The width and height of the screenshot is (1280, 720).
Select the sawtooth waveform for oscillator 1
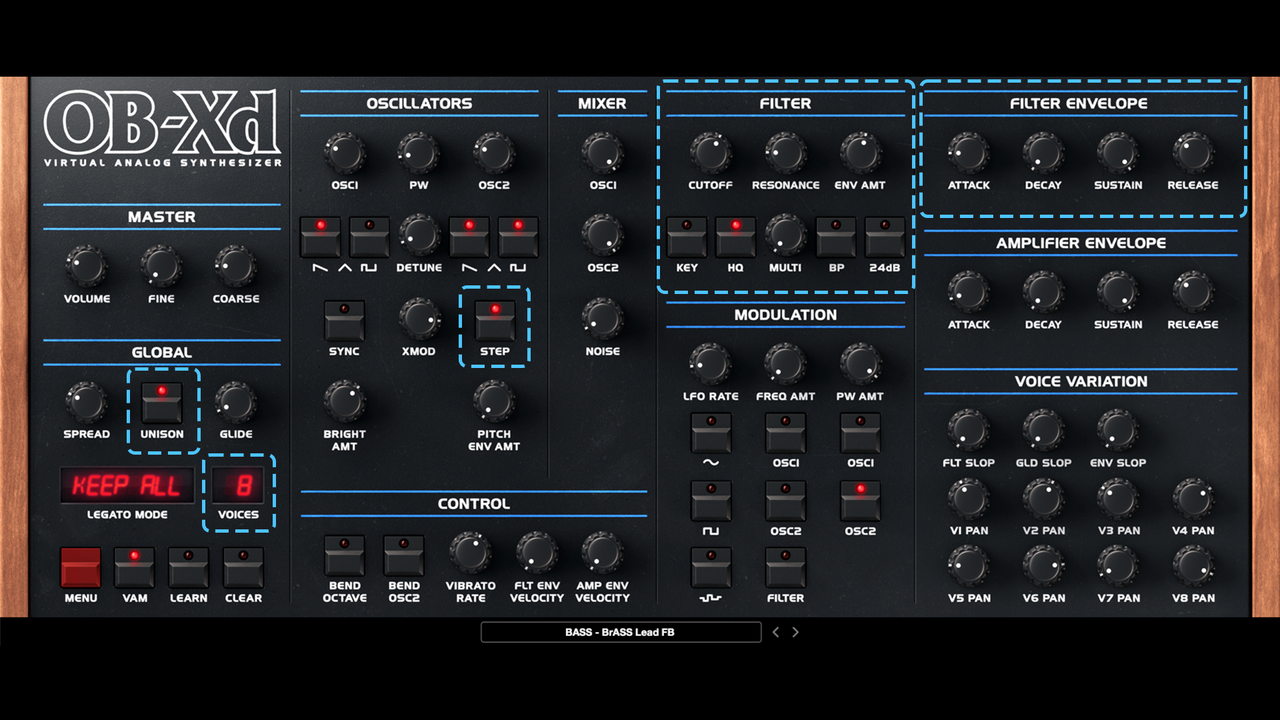click(x=320, y=236)
